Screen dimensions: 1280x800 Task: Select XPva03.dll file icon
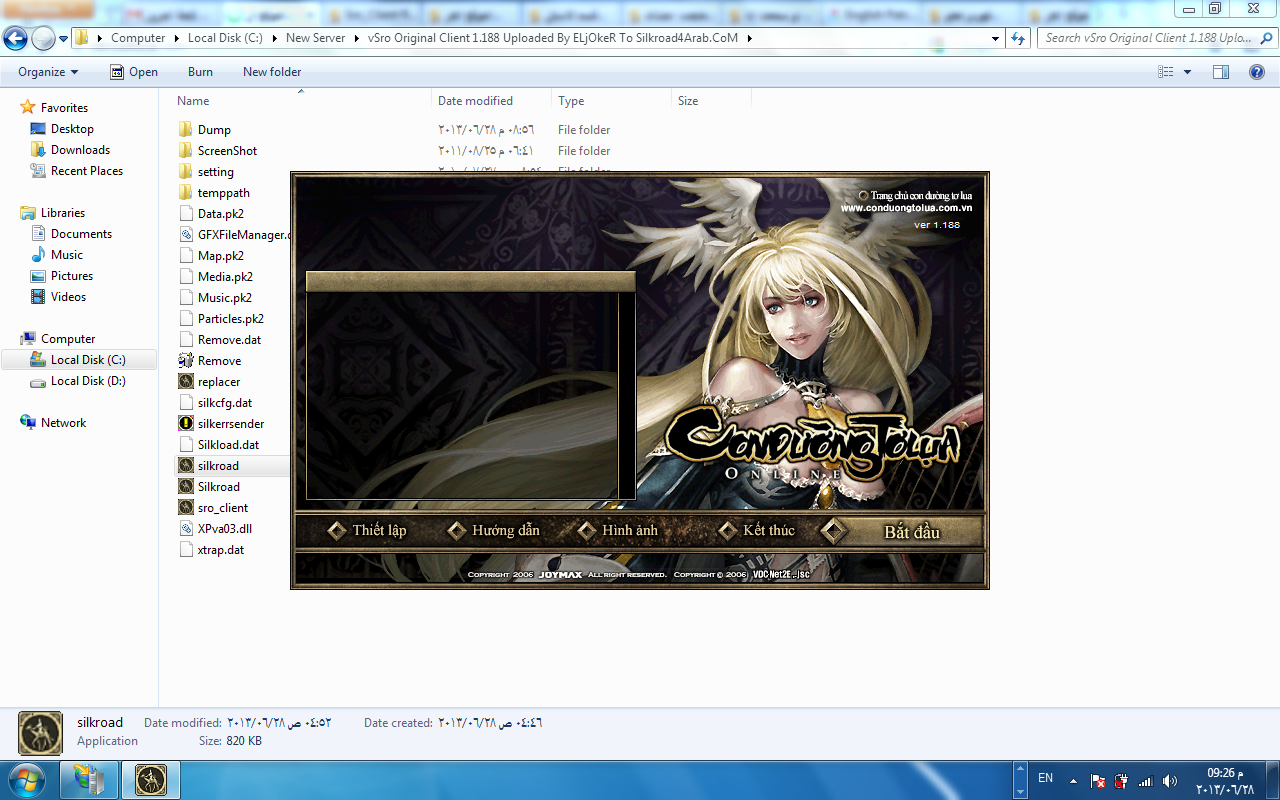tap(185, 529)
